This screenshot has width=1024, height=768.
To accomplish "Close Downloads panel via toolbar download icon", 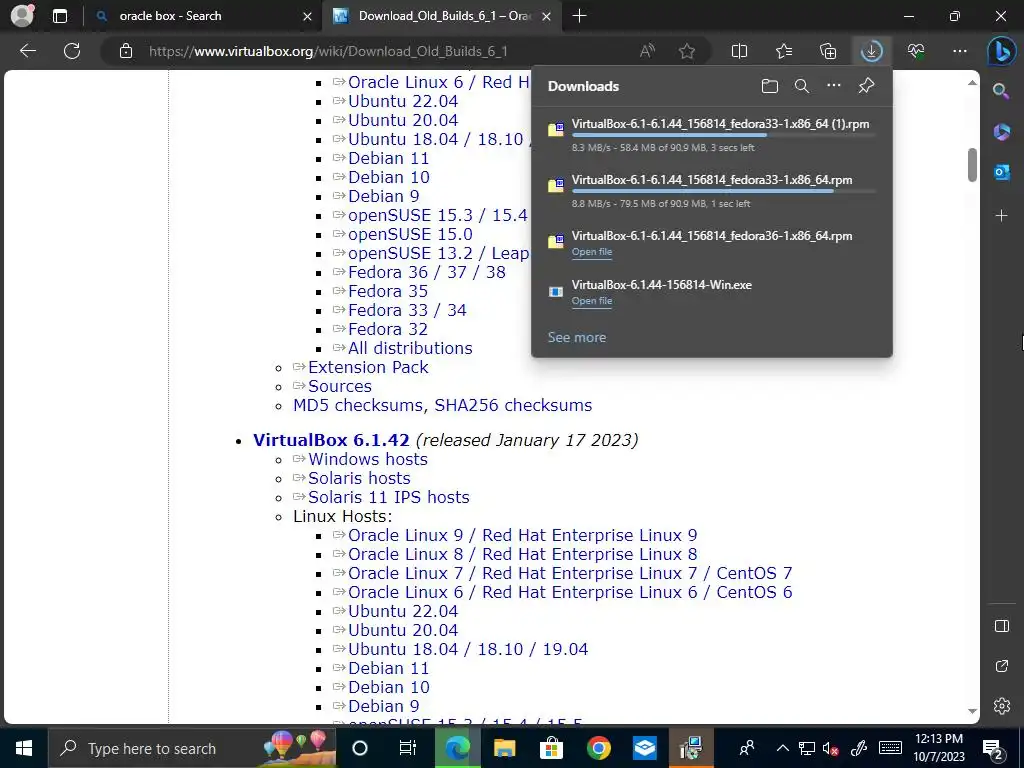I will coord(872,51).
